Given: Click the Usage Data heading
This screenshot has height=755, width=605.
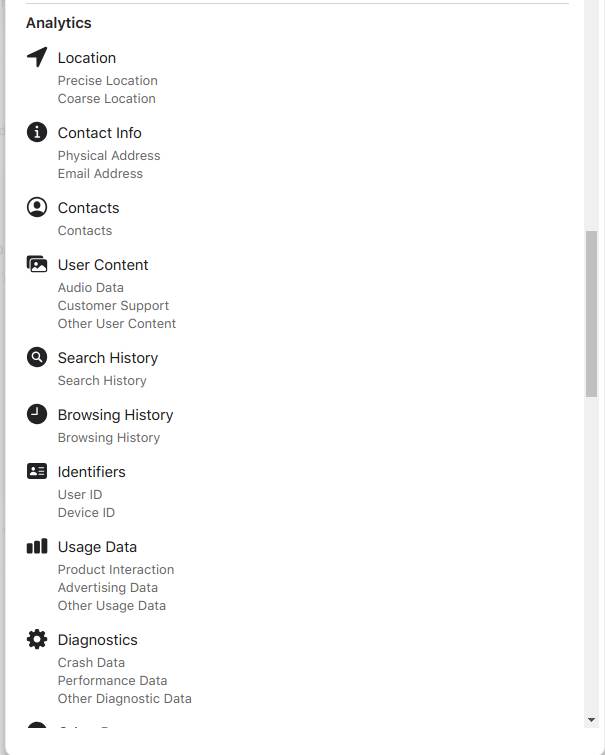Looking at the screenshot, I should [x=97, y=547].
